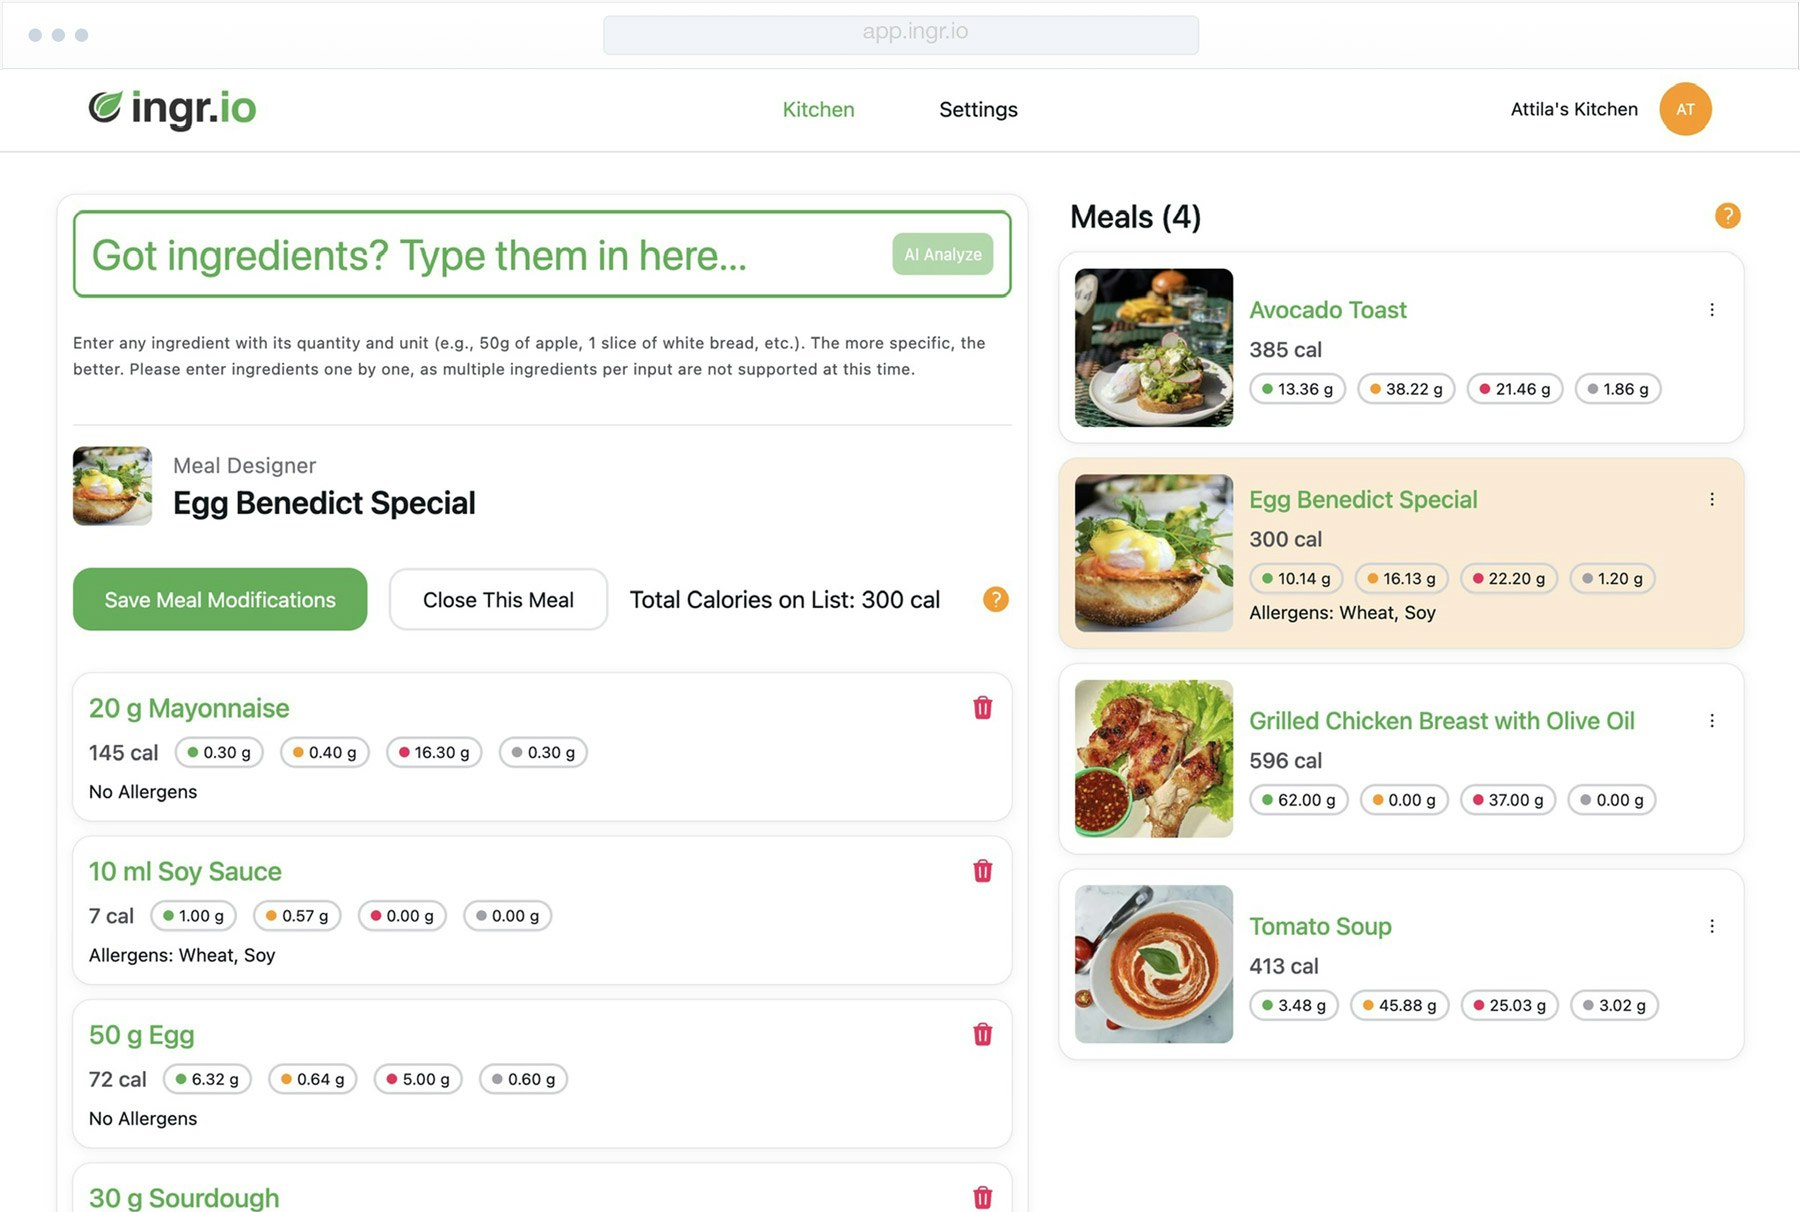Click Egg Benedict fat value 22.20 g
The image size is (1800, 1212).
1509,578
